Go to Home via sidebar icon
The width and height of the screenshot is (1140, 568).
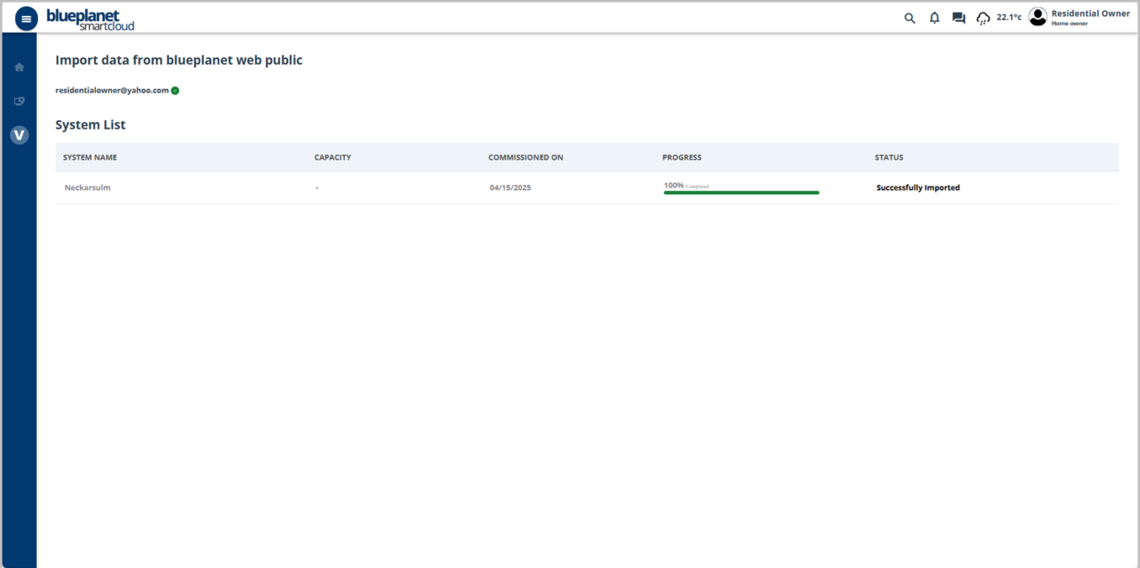(19, 67)
